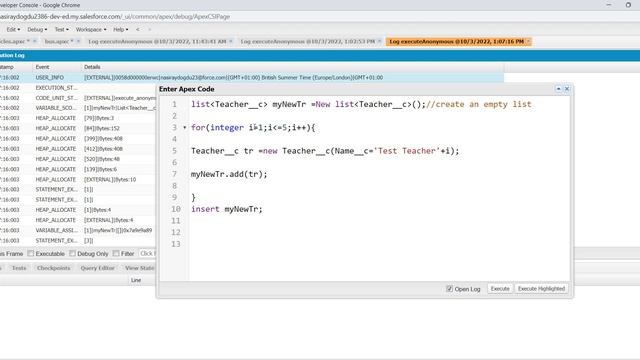Close the 11:43:41 AM log tab
640x360 pixels.
pyautogui.click(x=231, y=41)
